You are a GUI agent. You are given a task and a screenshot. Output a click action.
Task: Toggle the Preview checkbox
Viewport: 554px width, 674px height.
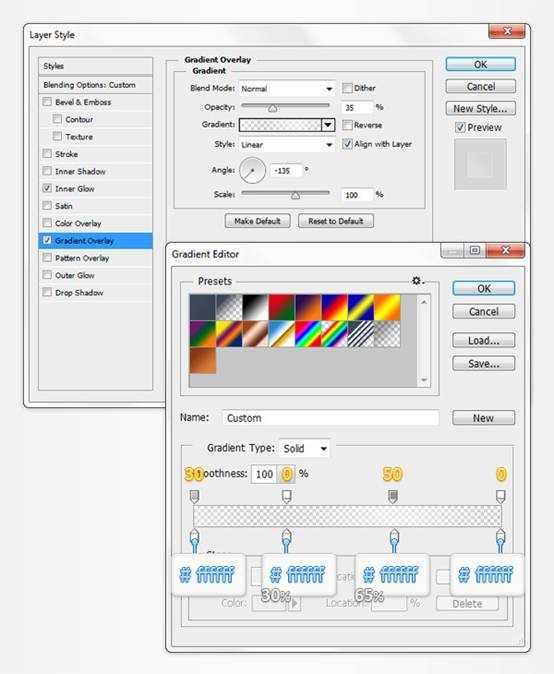pyautogui.click(x=460, y=128)
